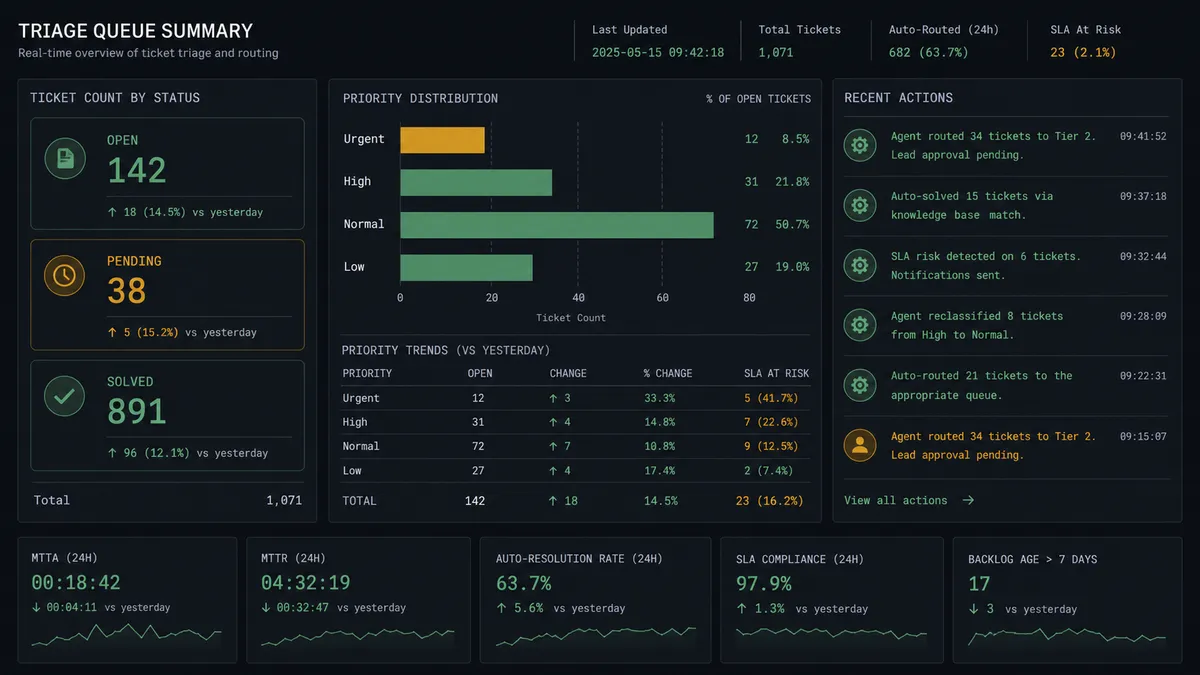Image resolution: width=1200 pixels, height=675 pixels.
Task: Click up arrow in Open card trend
Action: coord(112,212)
